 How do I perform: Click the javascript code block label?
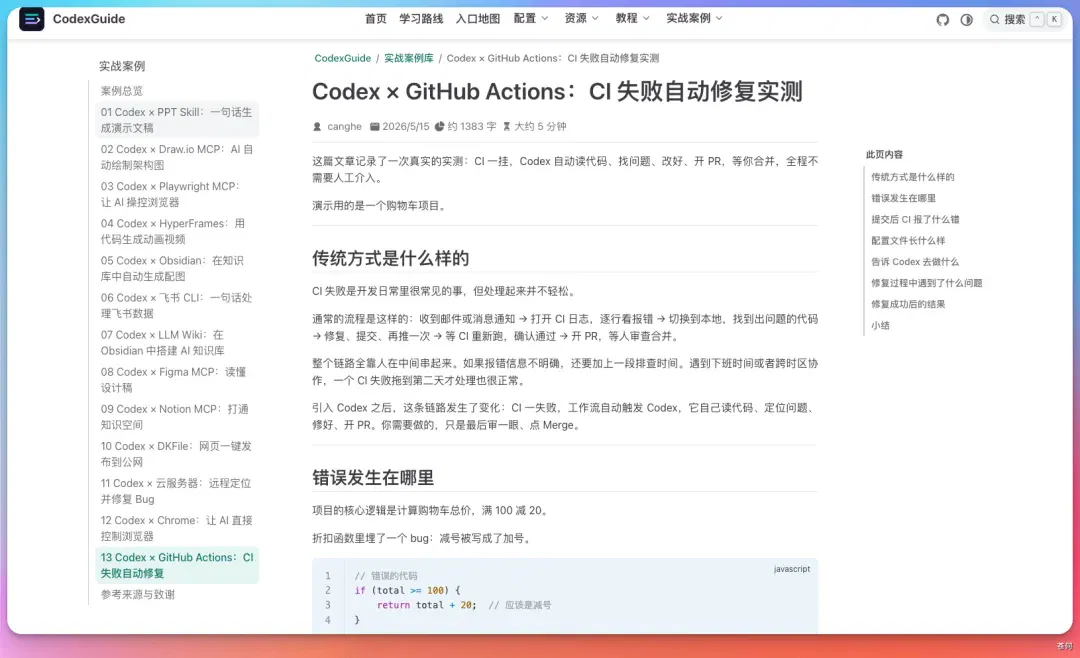click(791, 569)
